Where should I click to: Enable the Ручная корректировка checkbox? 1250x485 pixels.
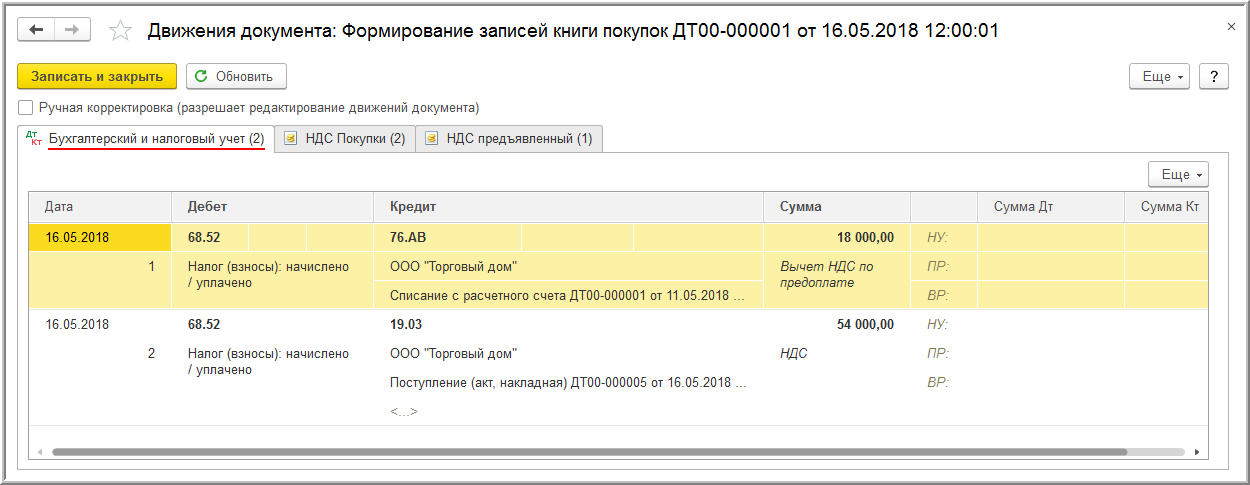[26, 107]
